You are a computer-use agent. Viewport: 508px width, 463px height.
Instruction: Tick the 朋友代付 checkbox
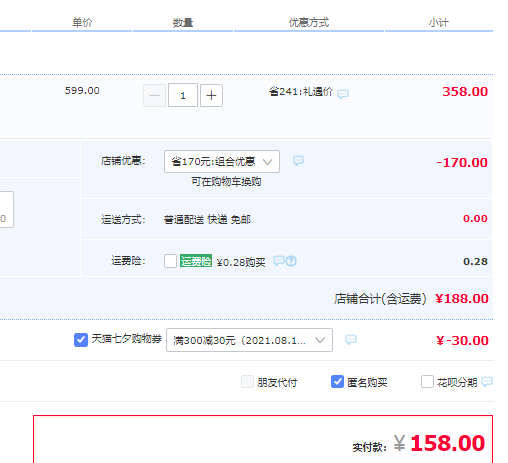pyautogui.click(x=247, y=381)
